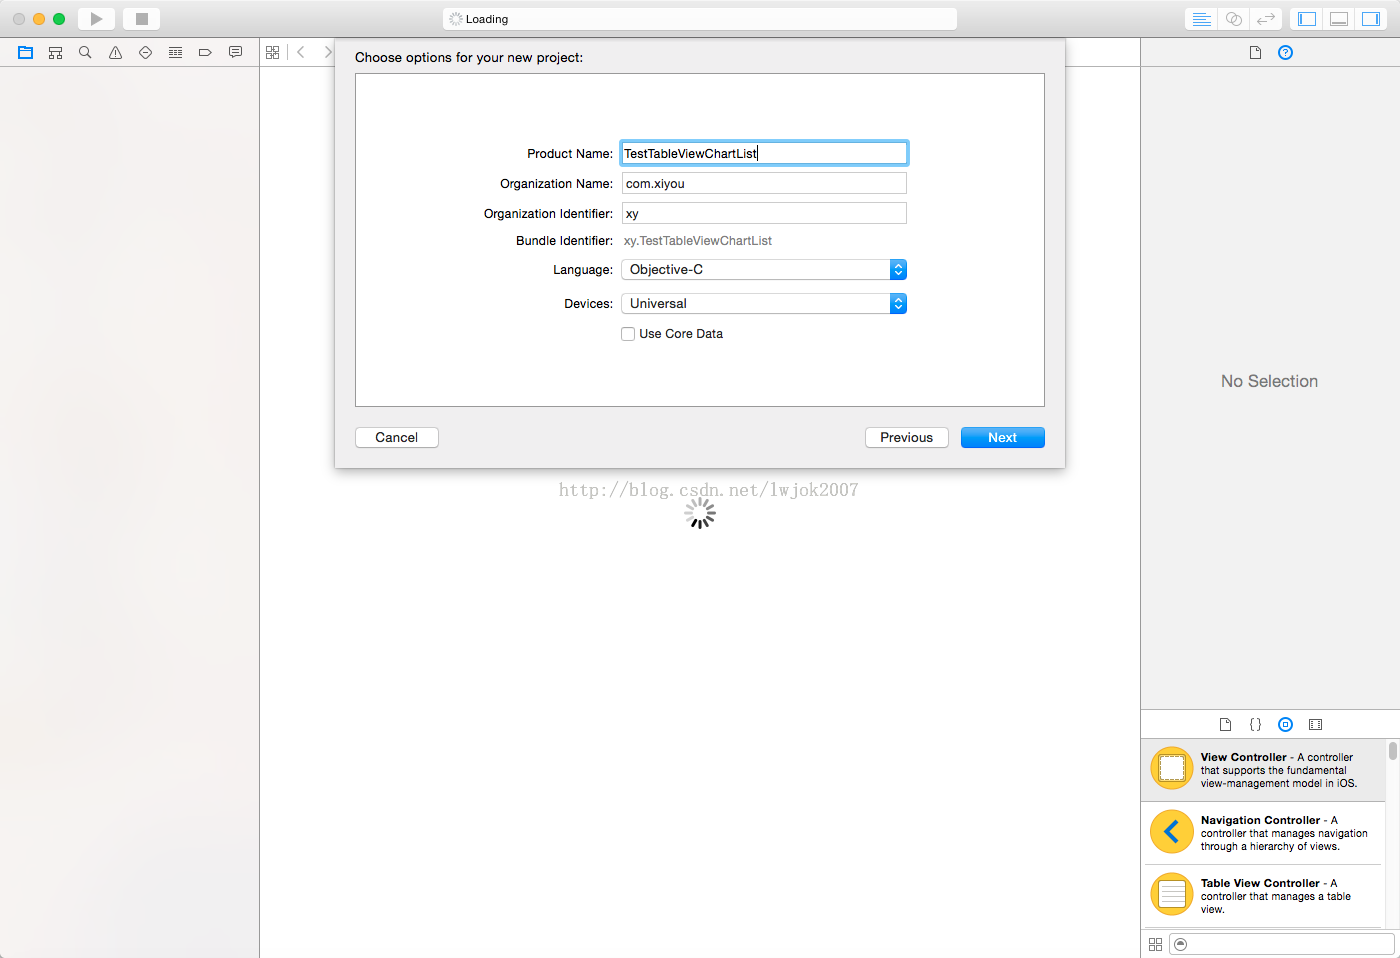
Task: Select the Project navigator folder tab
Action: point(25,52)
